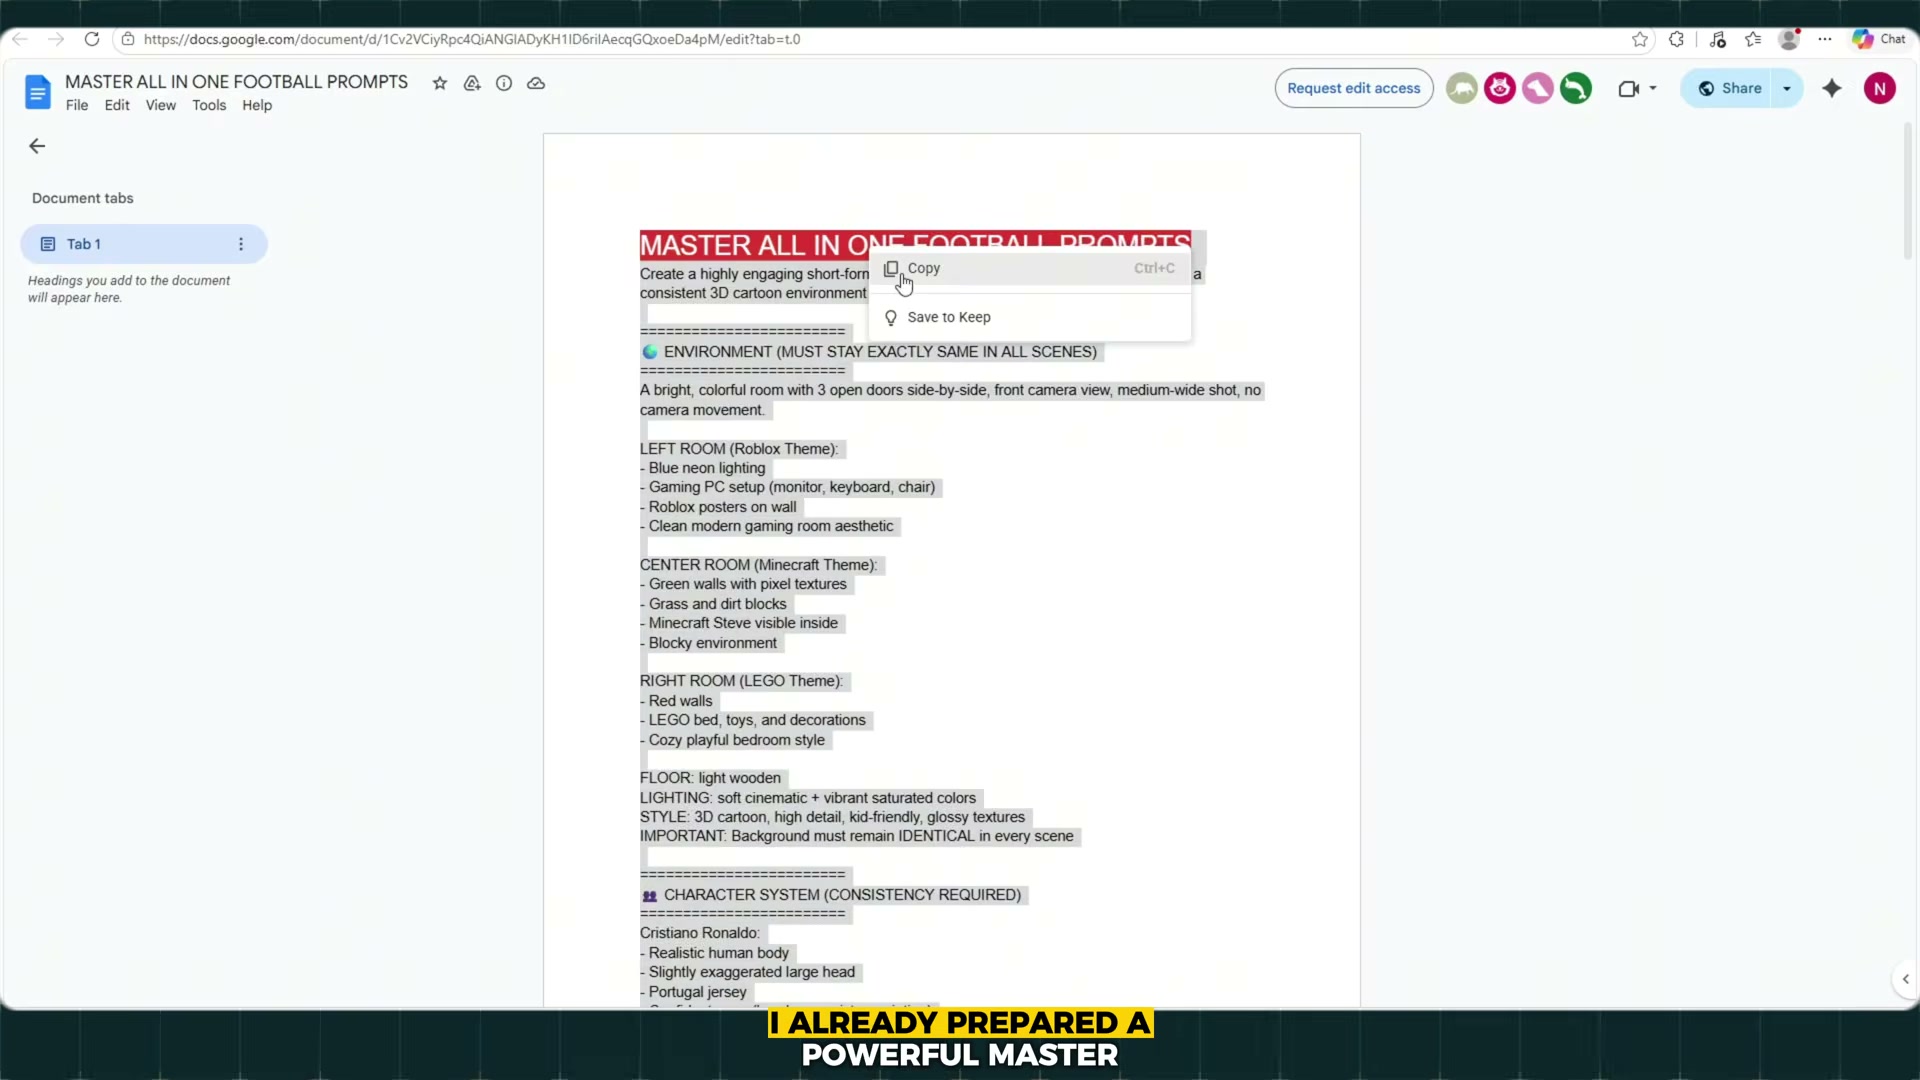Show the side panel with the chevron

(1905, 979)
